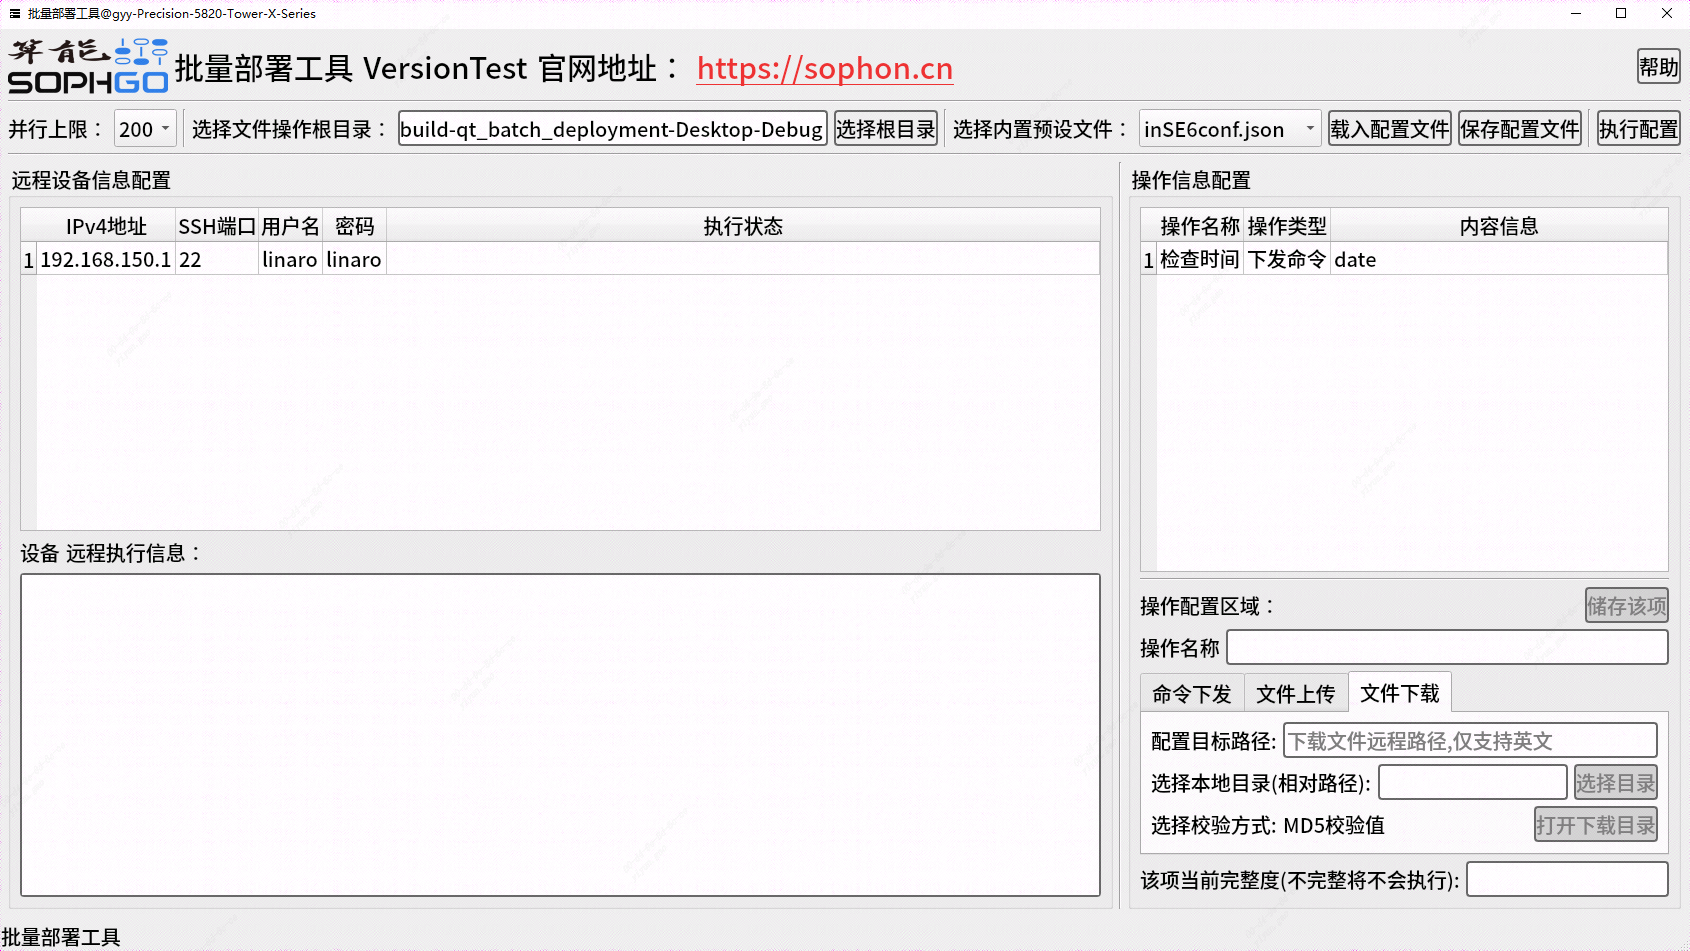Image resolution: width=1690 pixels, height=951 pixels.
Task: Switch to the 命令下发 tab
Action: coord(1191,694)
